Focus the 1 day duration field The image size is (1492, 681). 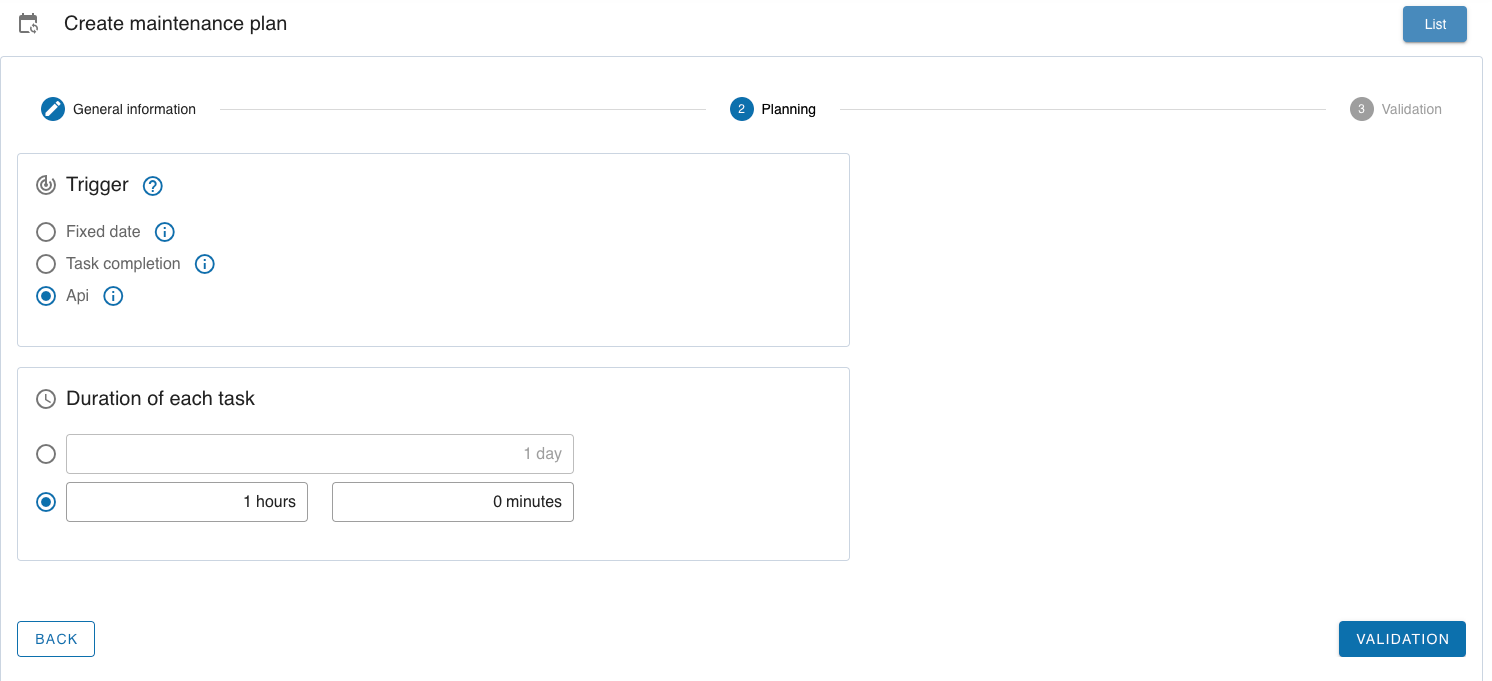tap(320, 454)
